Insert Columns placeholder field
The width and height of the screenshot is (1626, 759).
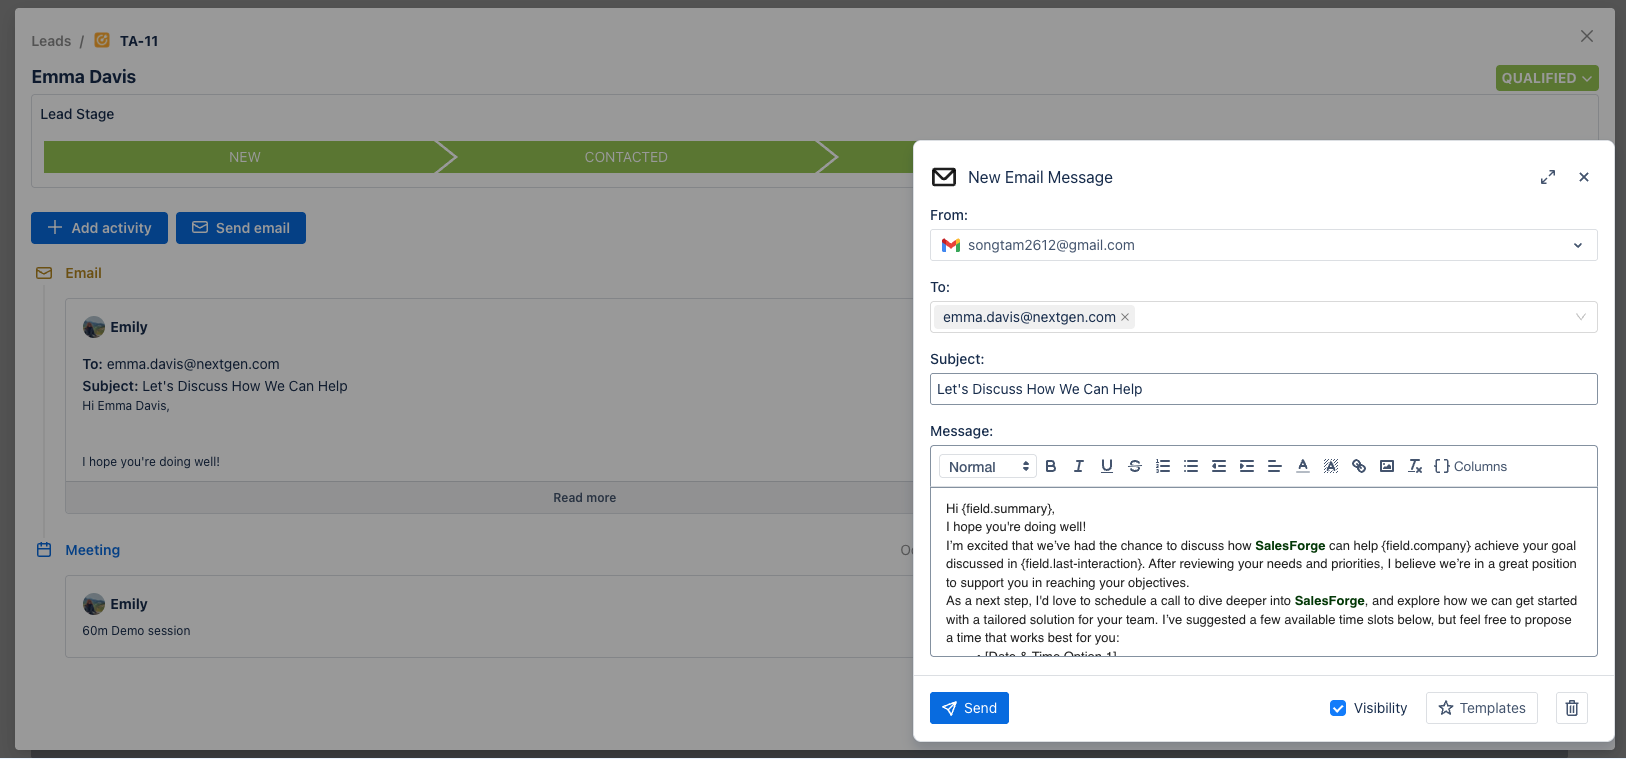(x=1470, y=466)
